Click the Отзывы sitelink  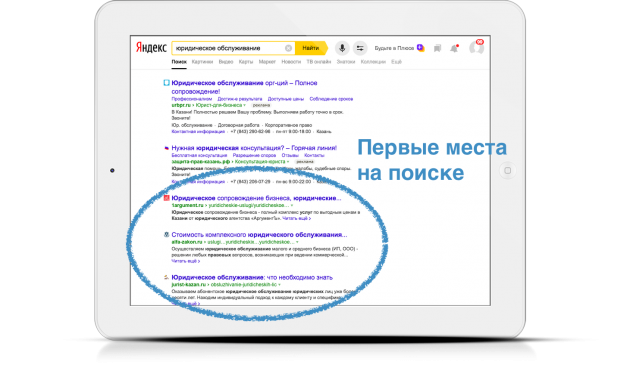click(290, 155)
